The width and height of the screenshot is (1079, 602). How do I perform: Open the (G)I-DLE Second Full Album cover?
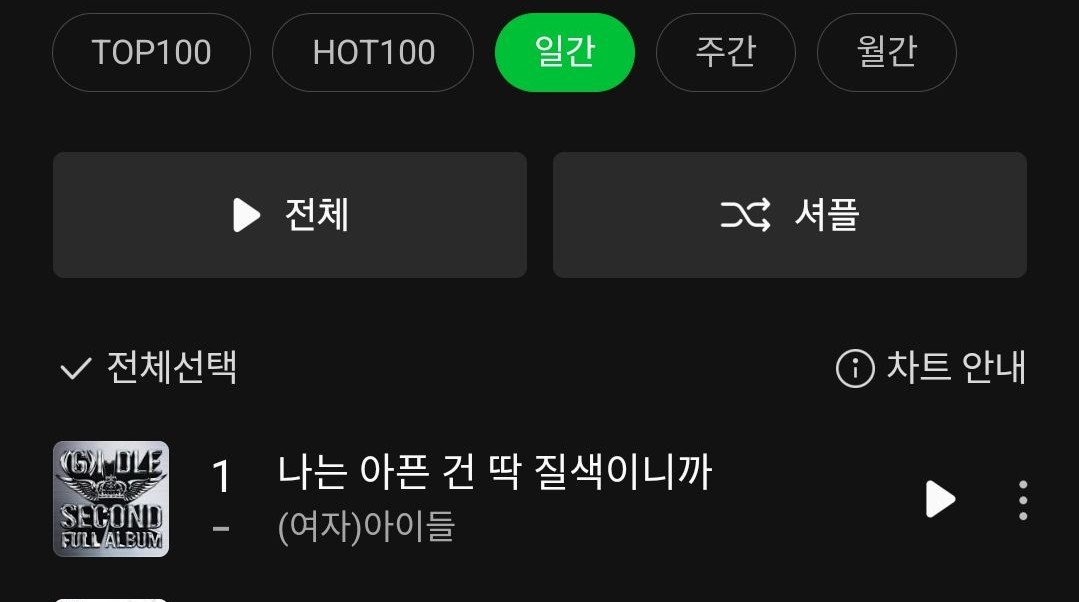tap(111, 499)
